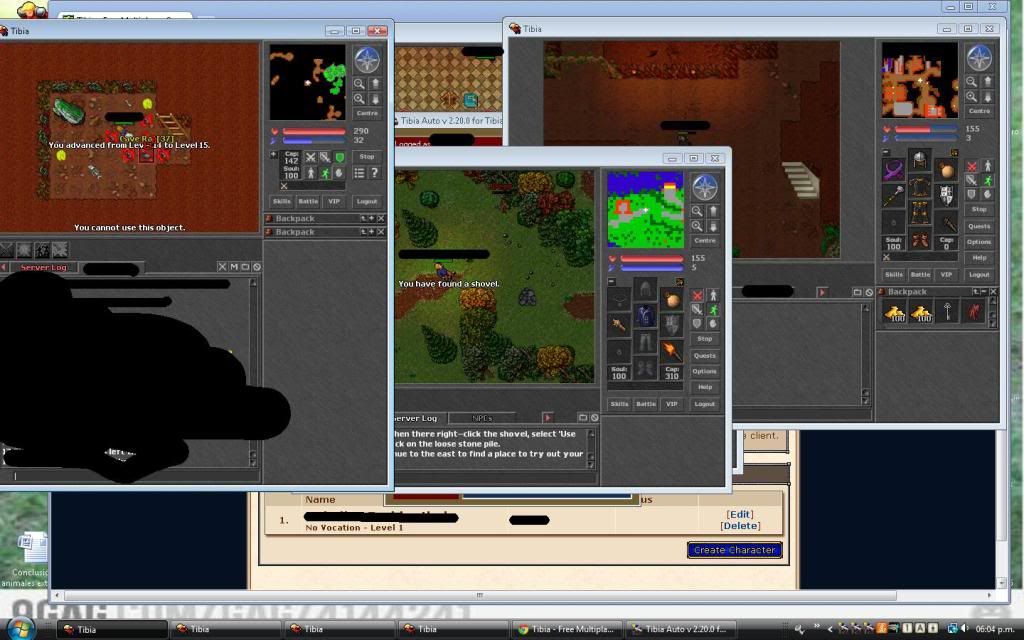Click Edit link for character 1
The image size is (1024, 640).
point(740,514)
